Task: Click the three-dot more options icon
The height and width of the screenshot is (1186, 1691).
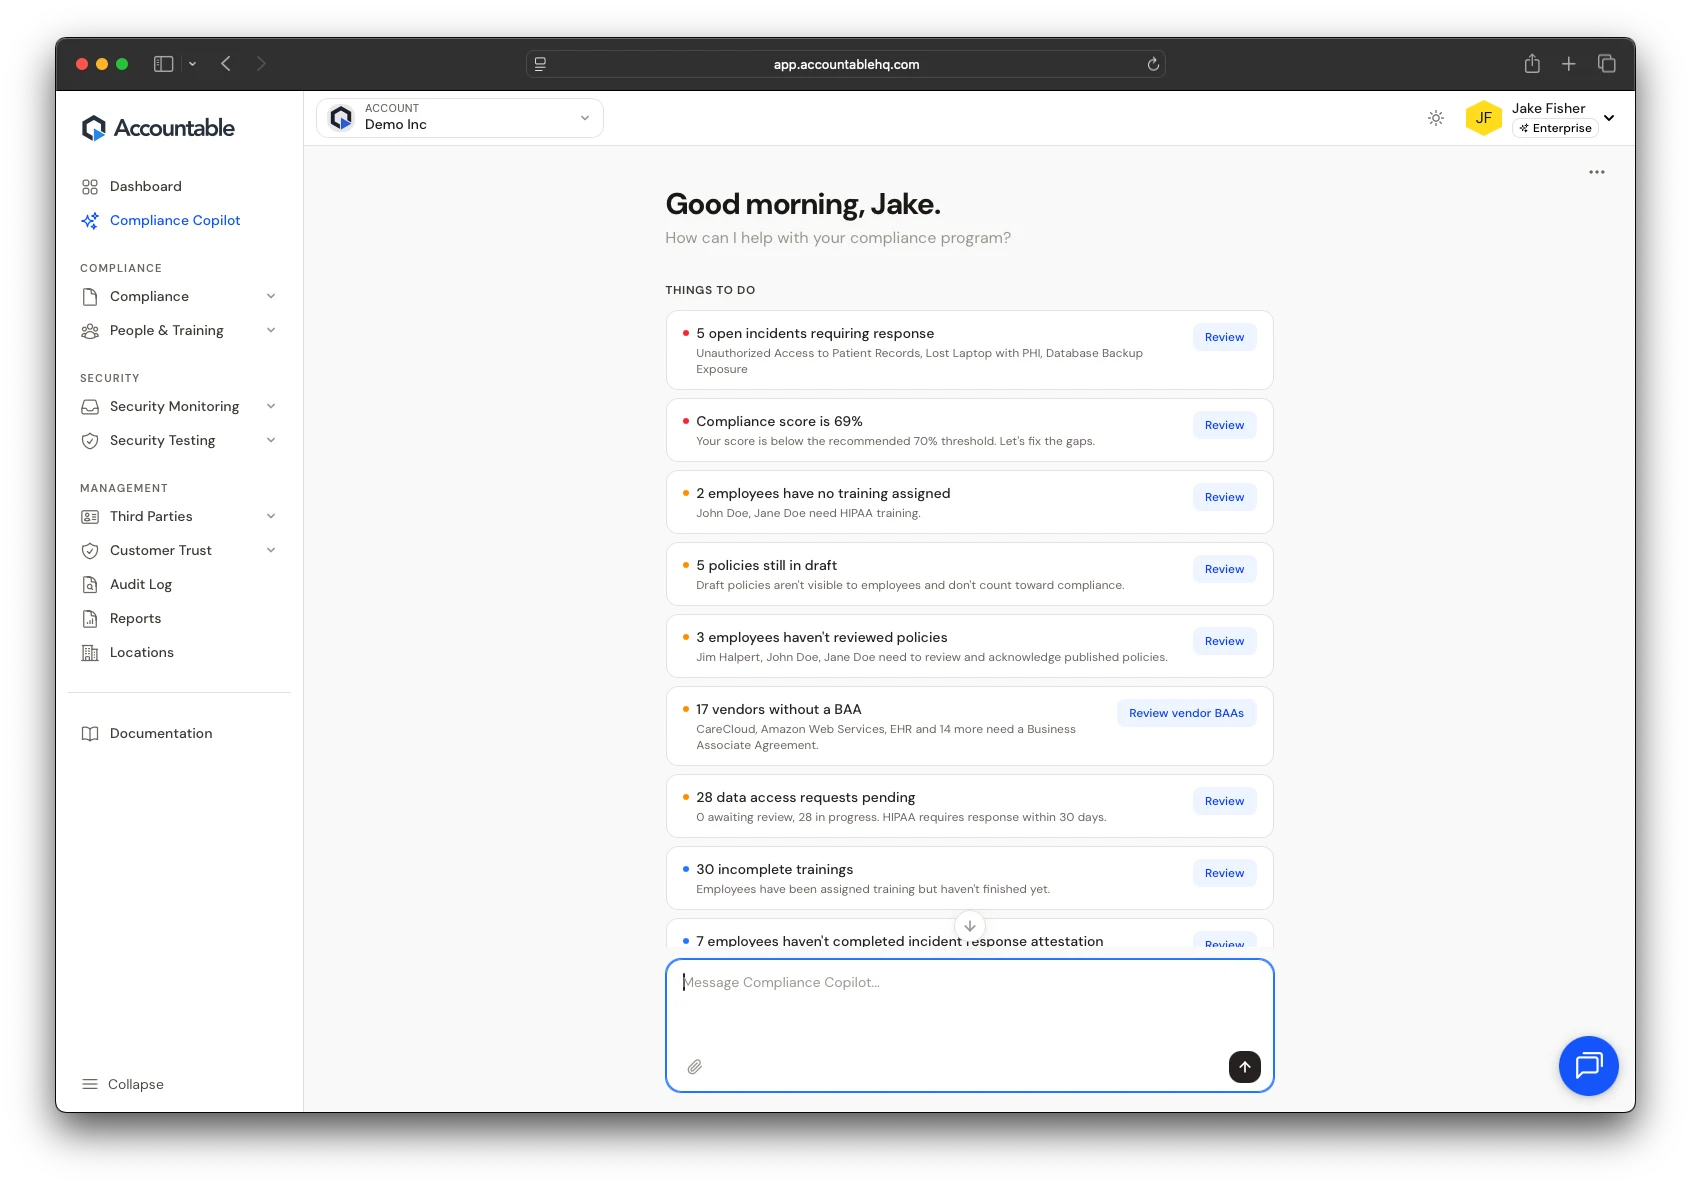Action: [x=1596, y=172]
